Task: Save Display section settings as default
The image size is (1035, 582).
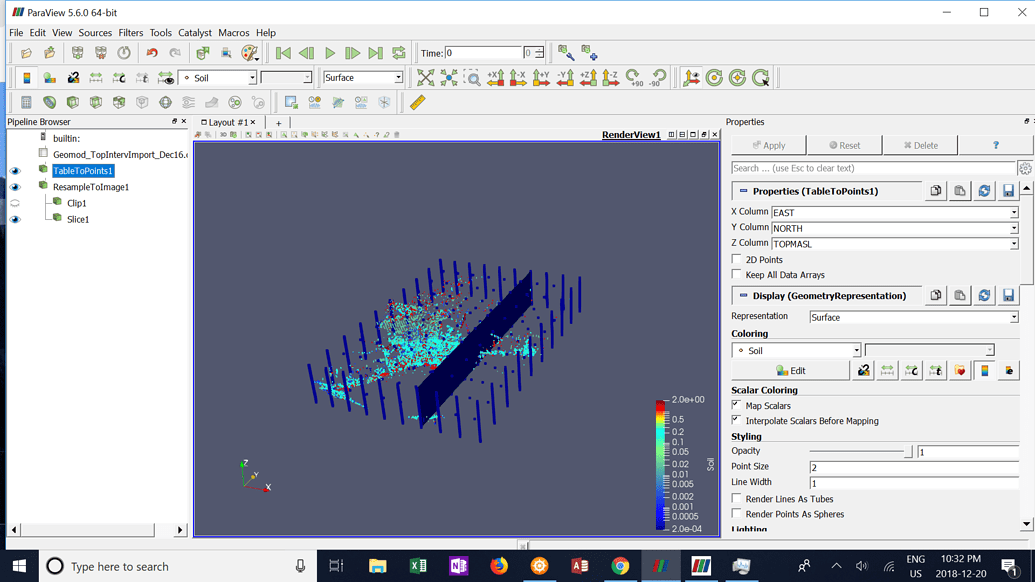Action: click(x=1009, y=296)
